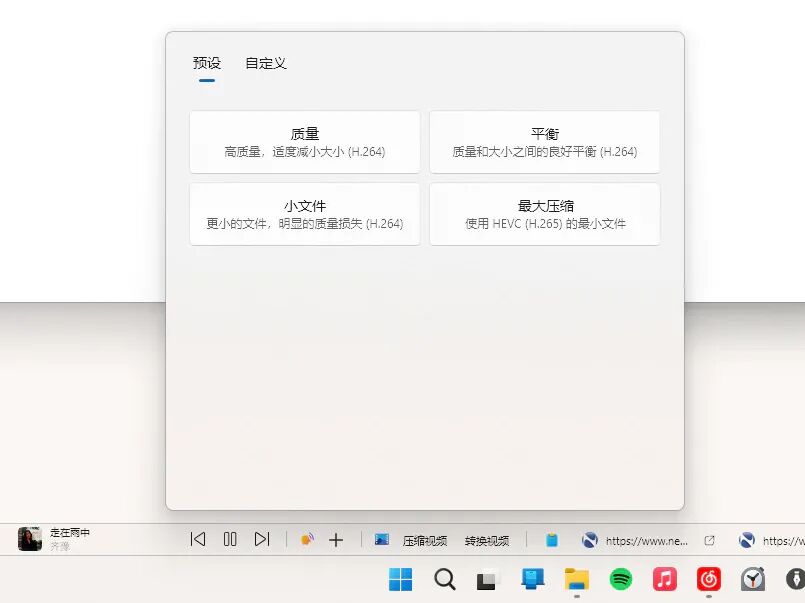Click the album art thumbnail for 走在雨中

pos(30,539)
